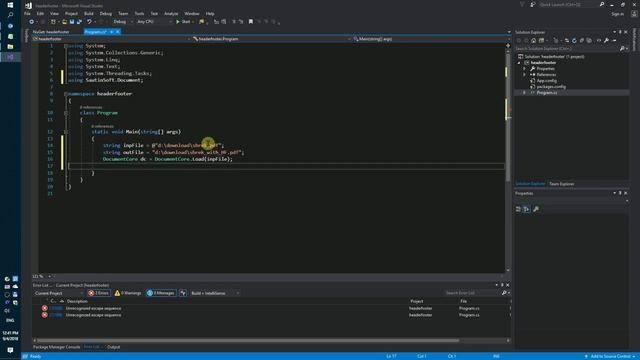Viewport: 640px width, 360px height.
Task: Switch to the NuGet: headerfooter tab
Action: (51, 32)
